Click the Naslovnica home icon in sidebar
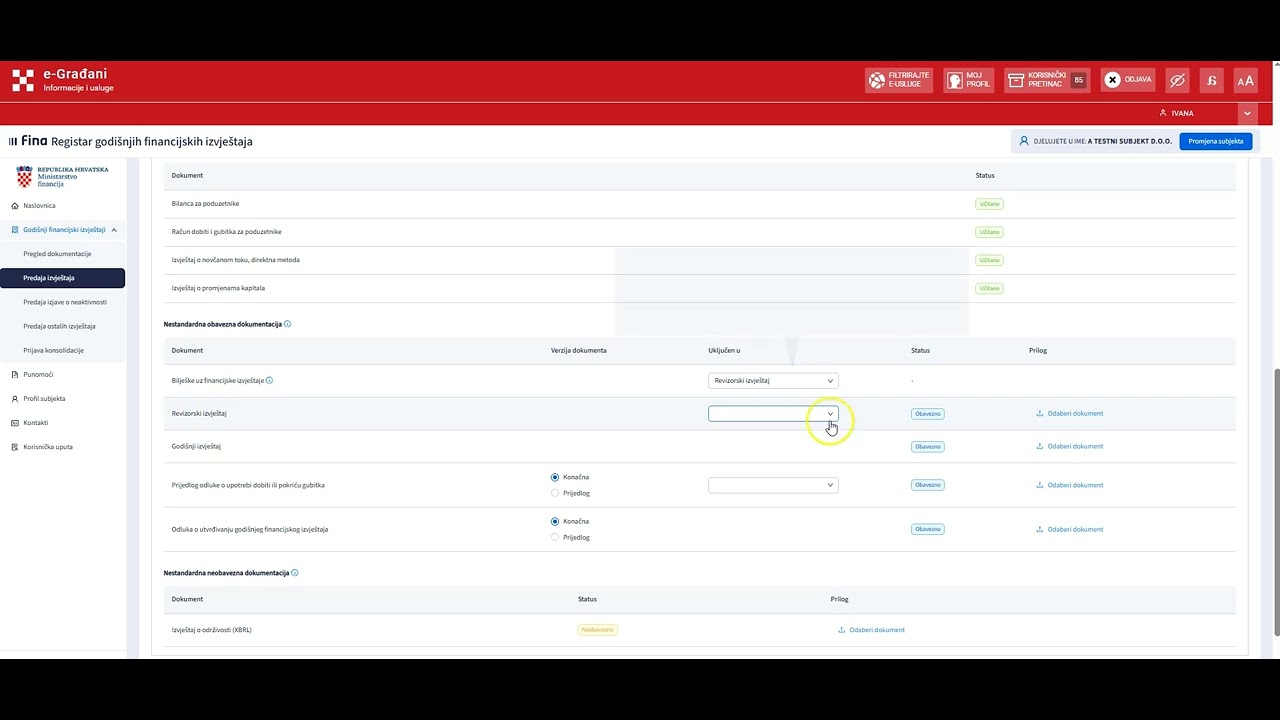Viewport: 1280px width, 720px height. [15, 206]
